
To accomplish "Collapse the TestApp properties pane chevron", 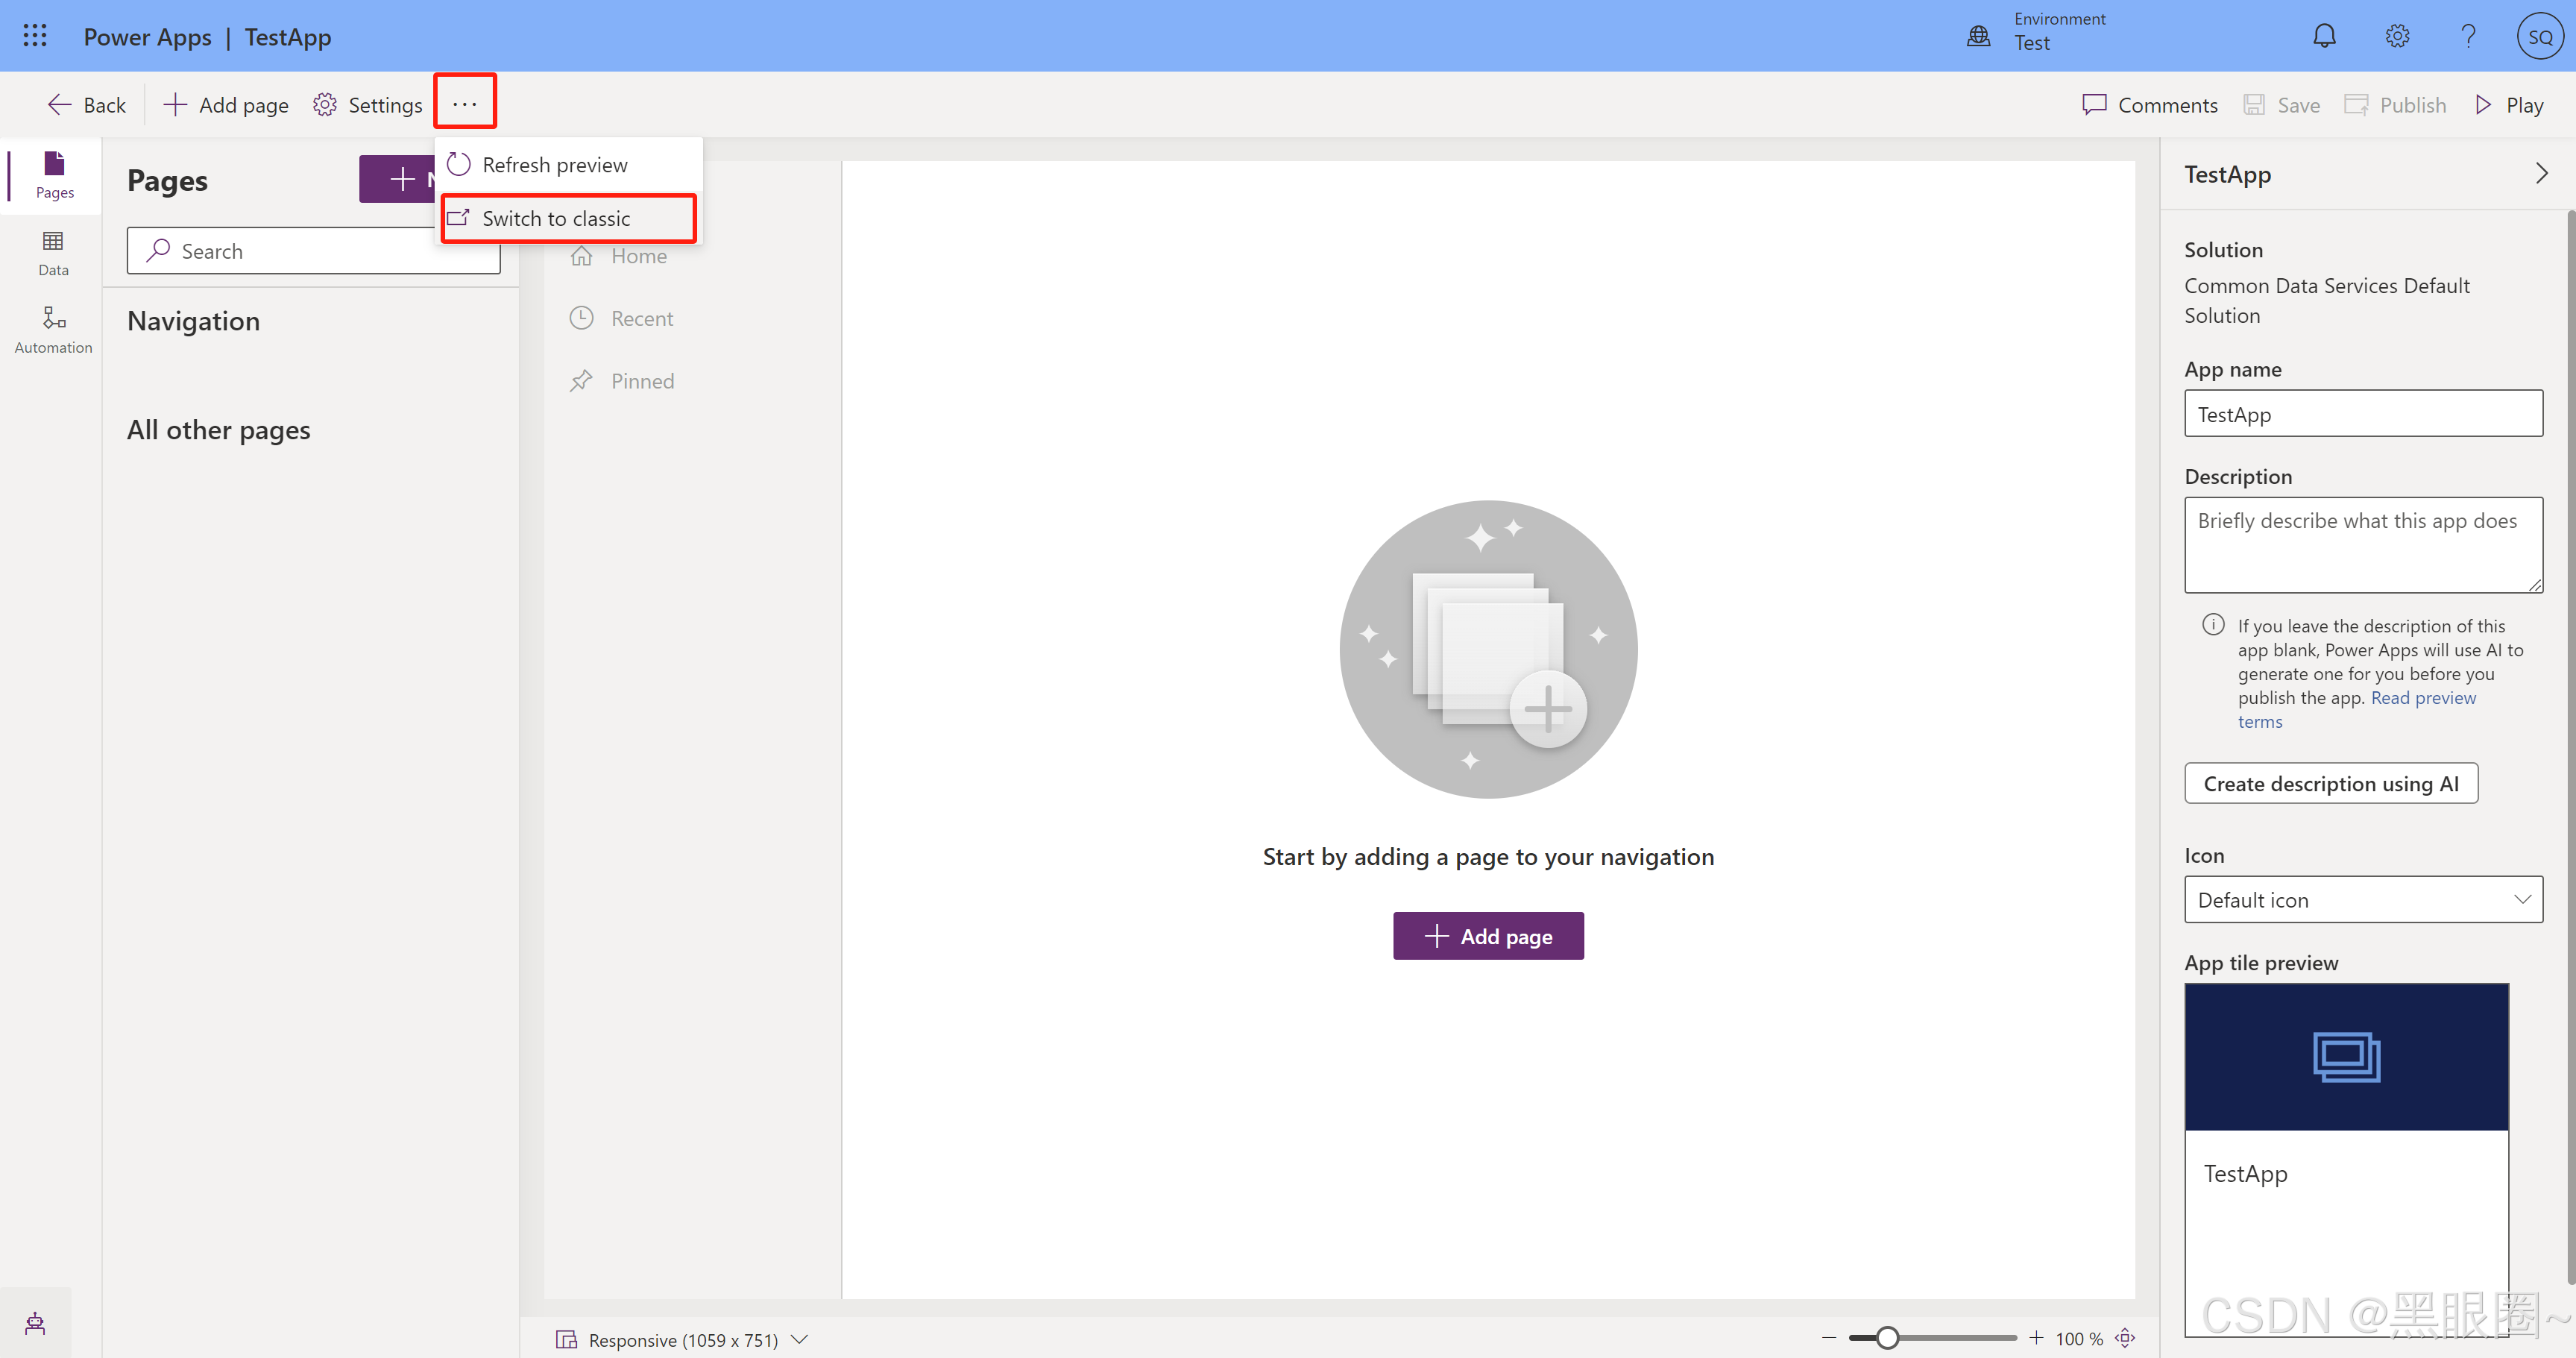I will [2541, 173].
